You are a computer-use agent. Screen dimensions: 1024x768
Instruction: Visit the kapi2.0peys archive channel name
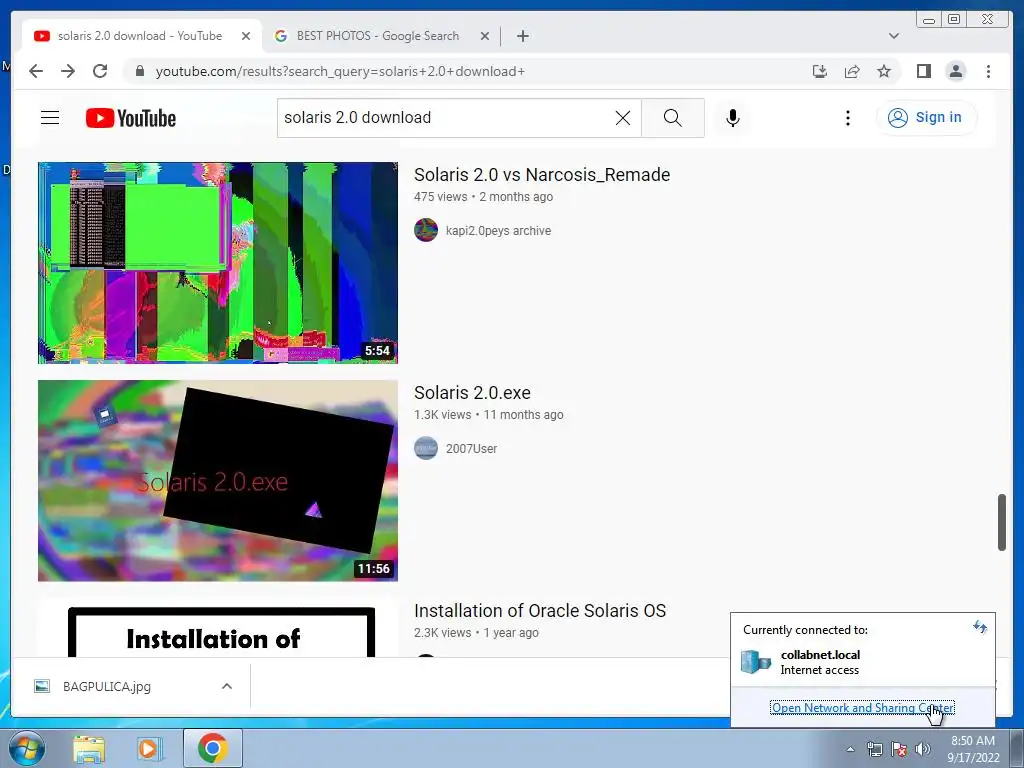click(498, 231)
